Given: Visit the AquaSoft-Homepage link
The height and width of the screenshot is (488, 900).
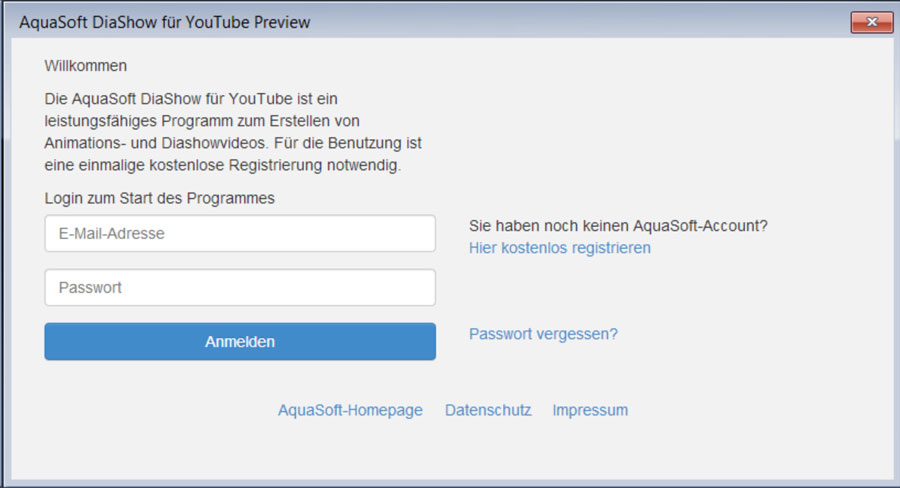Looking at the screenshot, I should (350, 410).
